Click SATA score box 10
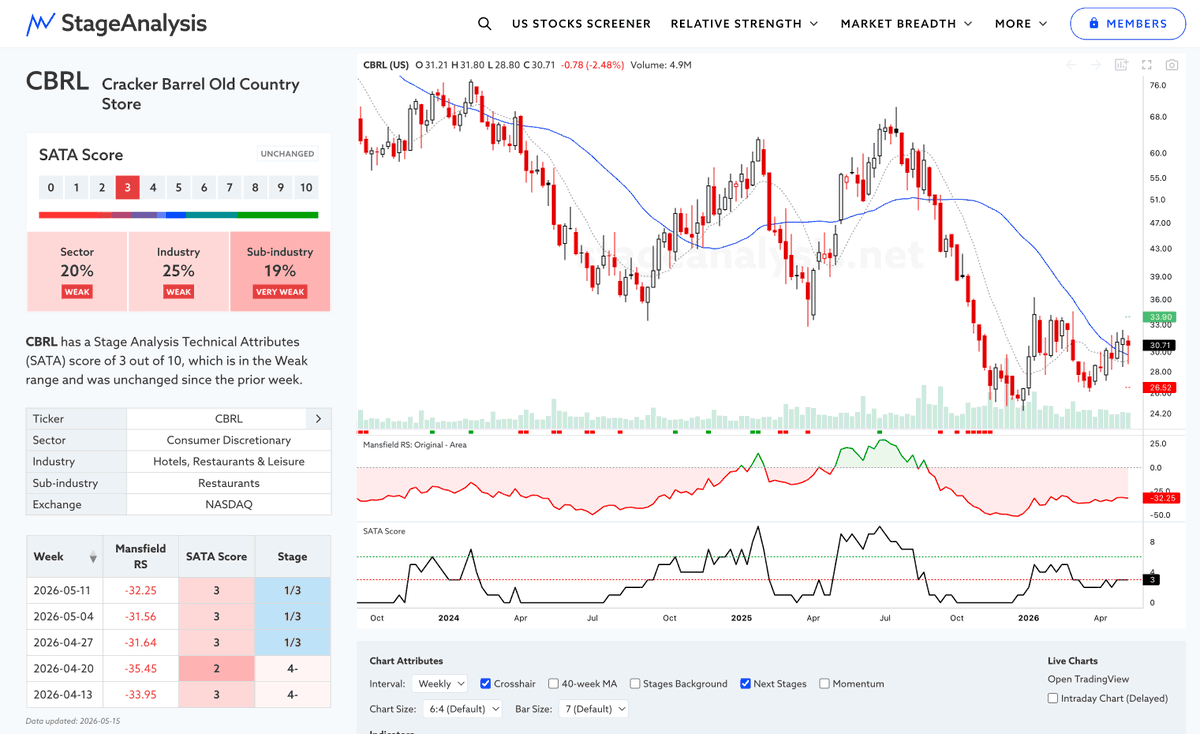The height and width of the screenshot is (734, 1200). tap(306, 187)
